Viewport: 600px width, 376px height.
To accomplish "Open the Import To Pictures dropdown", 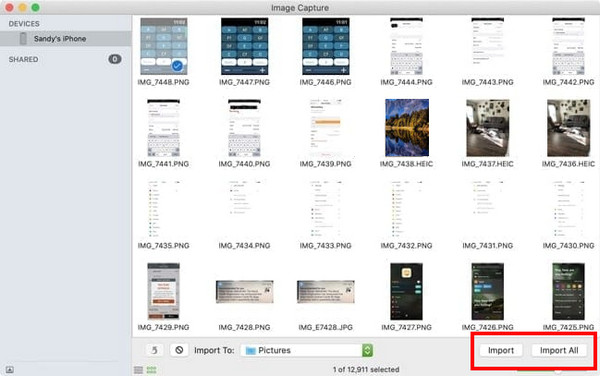I will (307, 350).
